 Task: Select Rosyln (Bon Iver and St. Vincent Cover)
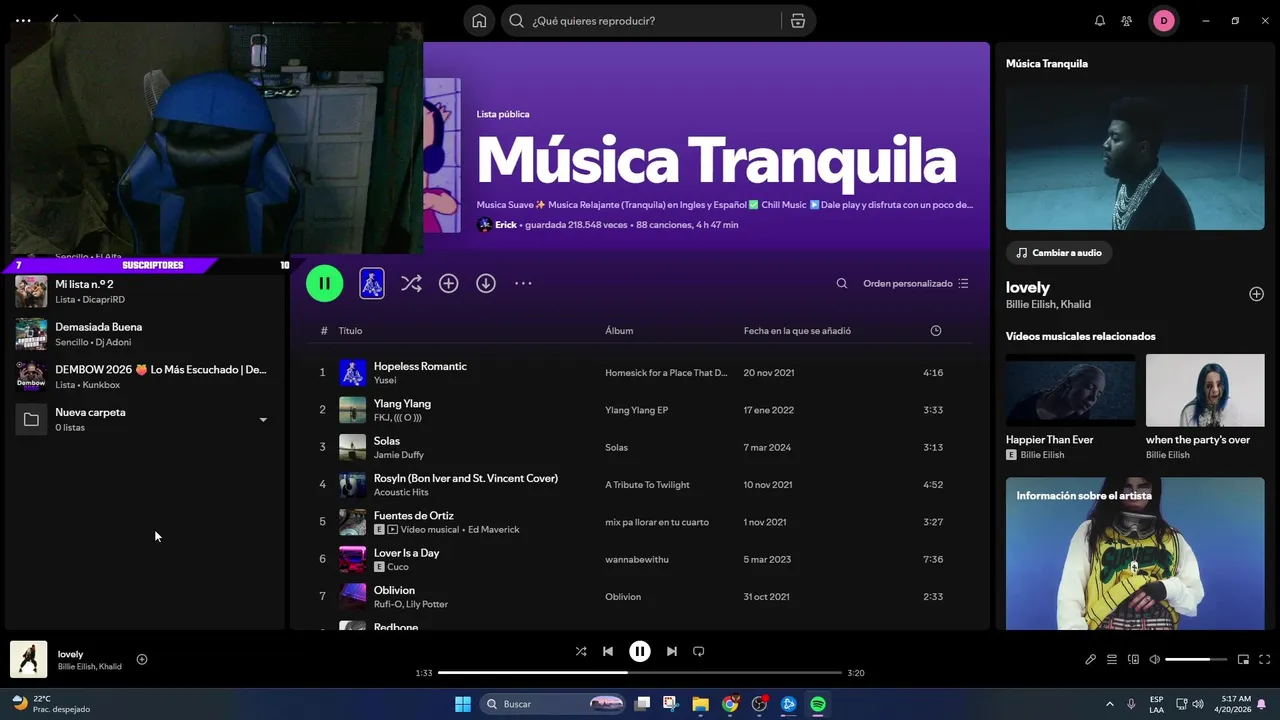[465, 478]
